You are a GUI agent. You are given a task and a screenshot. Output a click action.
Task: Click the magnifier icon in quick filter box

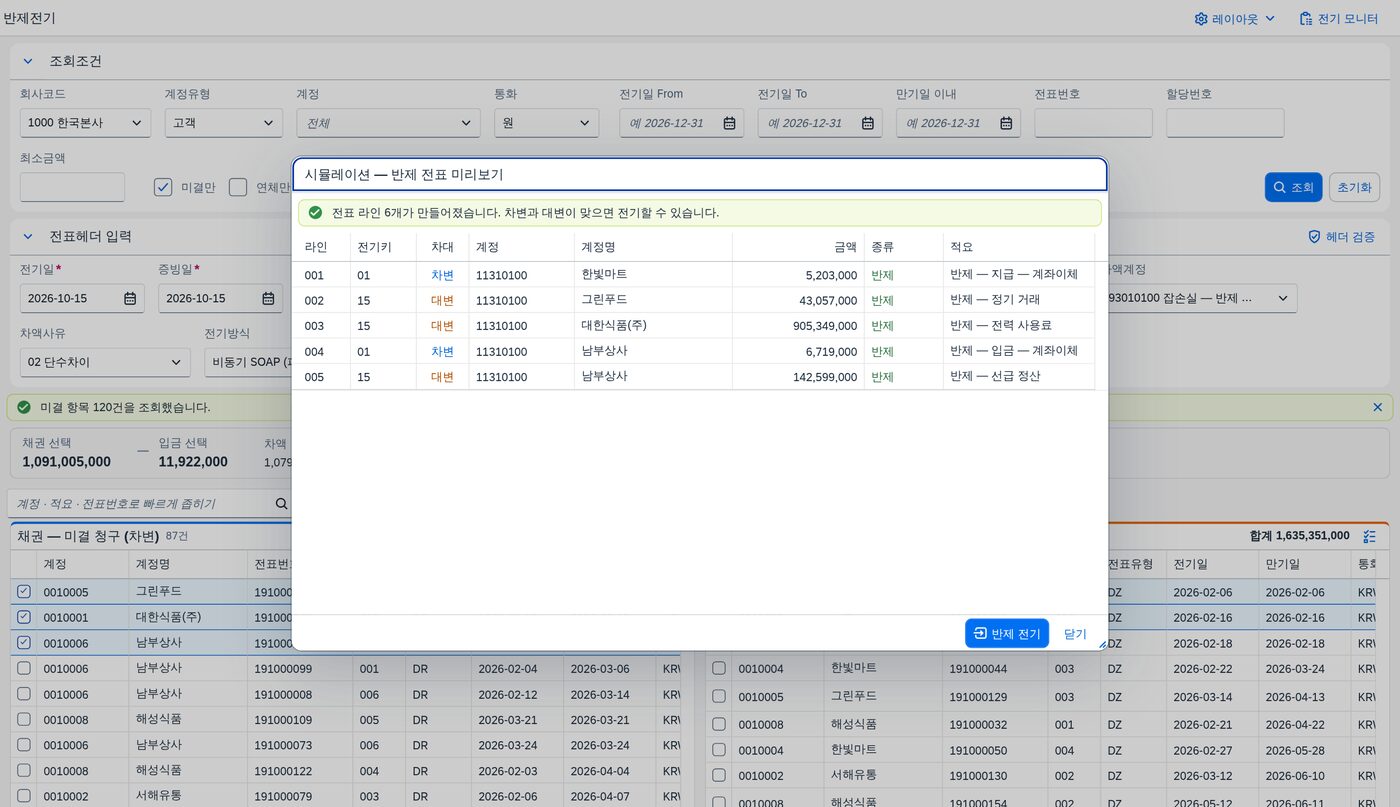coord(281,503)
